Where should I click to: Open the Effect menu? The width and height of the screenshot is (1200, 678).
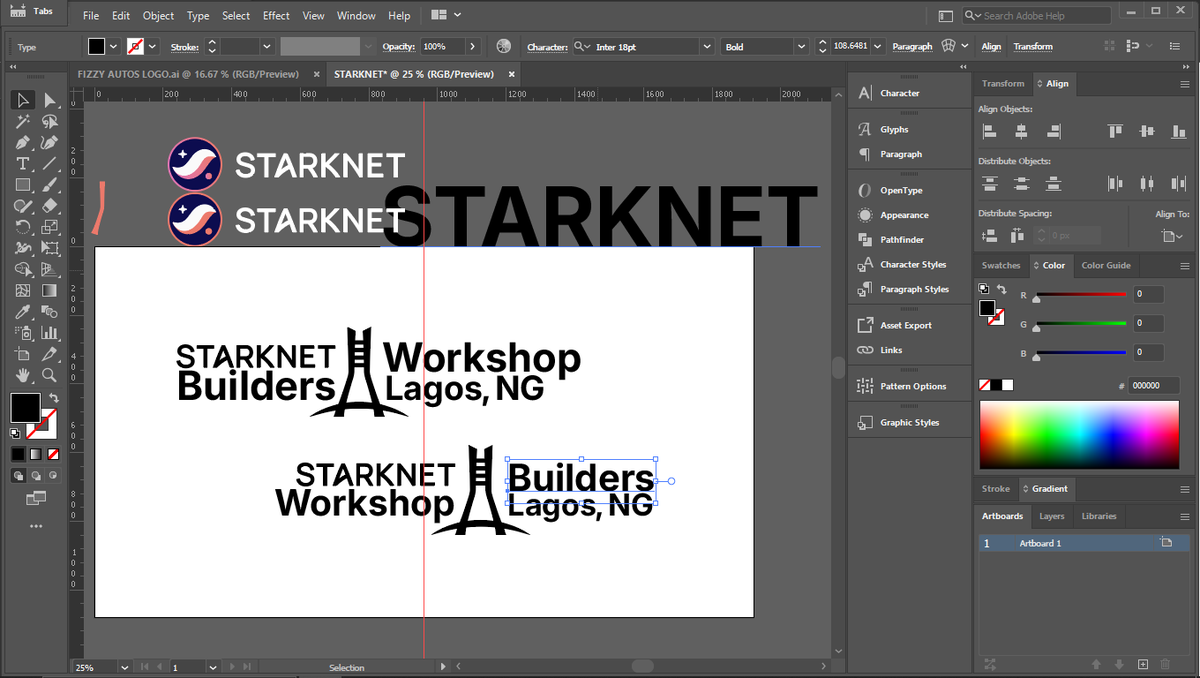coord(276,16)
